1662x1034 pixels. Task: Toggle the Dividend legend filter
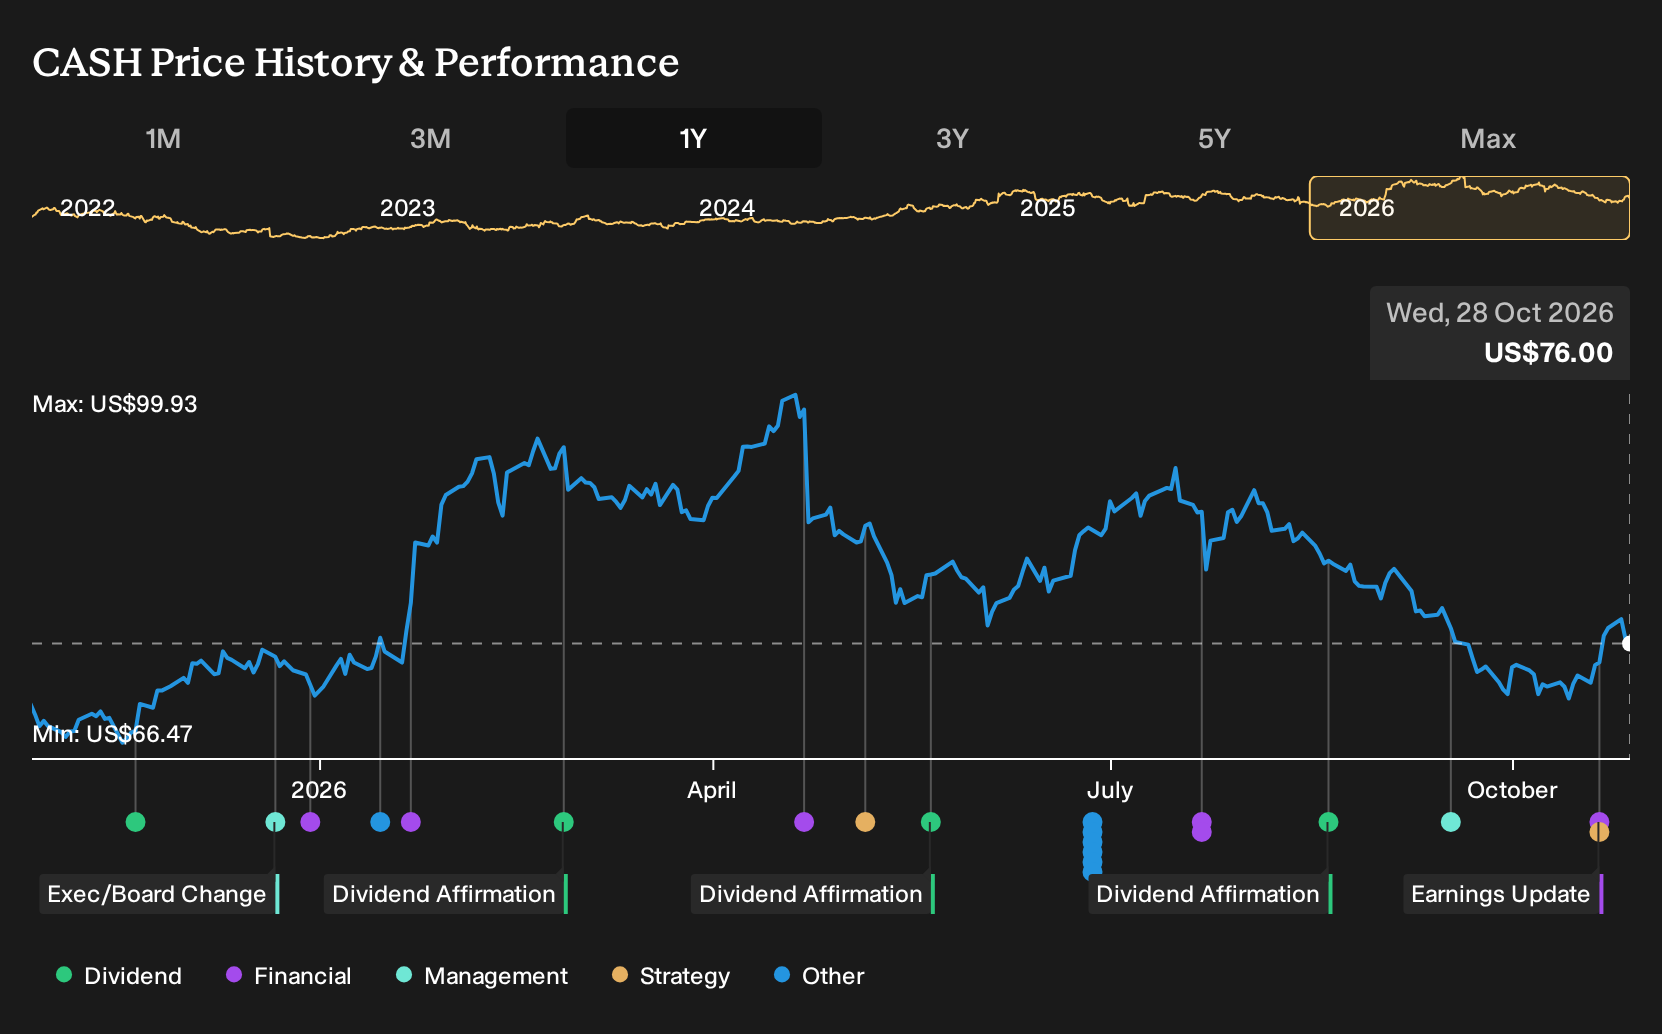coord(119,976)
